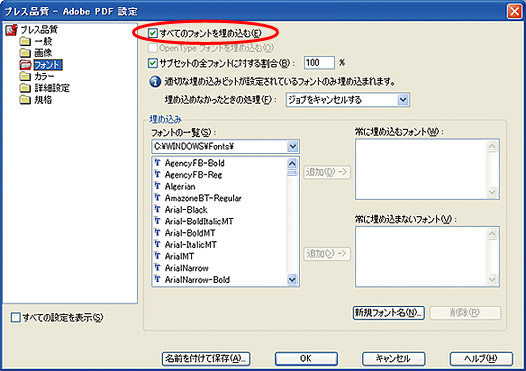Click the font list scrollbar thumb
Screen dimensions: 526x371
292,172
